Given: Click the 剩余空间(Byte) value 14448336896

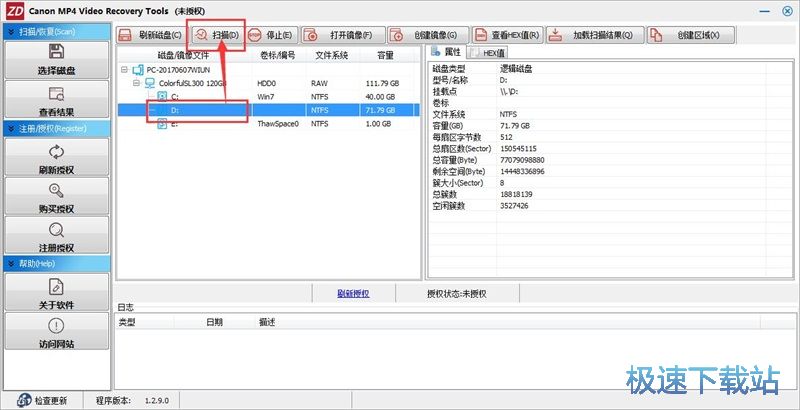Looking at the screenshot, I should (x=522, y=171).
